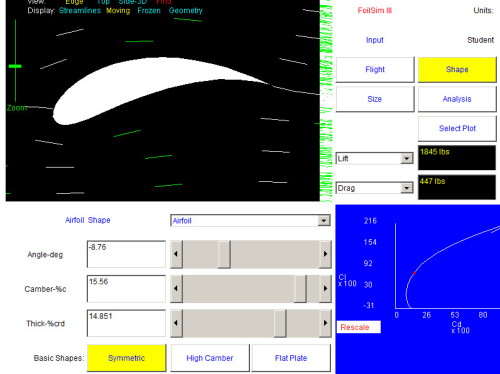Open the Size input panel
This screenshot has width=500, height=374.
click(x=375, y=99)
